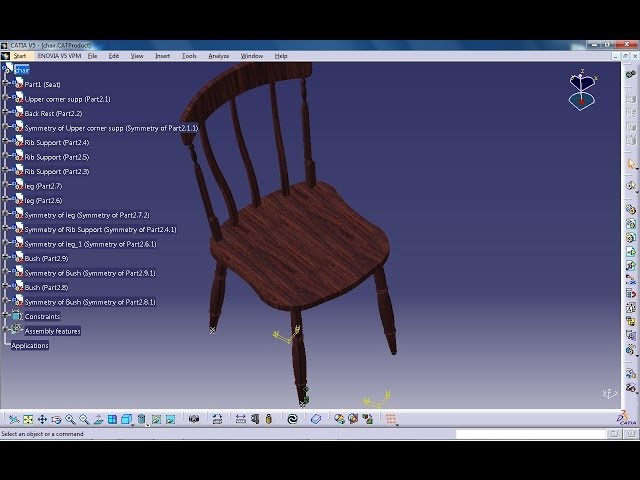Image resolution: width=640 pixels, height=480 pixels.
Task: Click the Zoom Out magnifier icon
Action: tap(84, 419)
